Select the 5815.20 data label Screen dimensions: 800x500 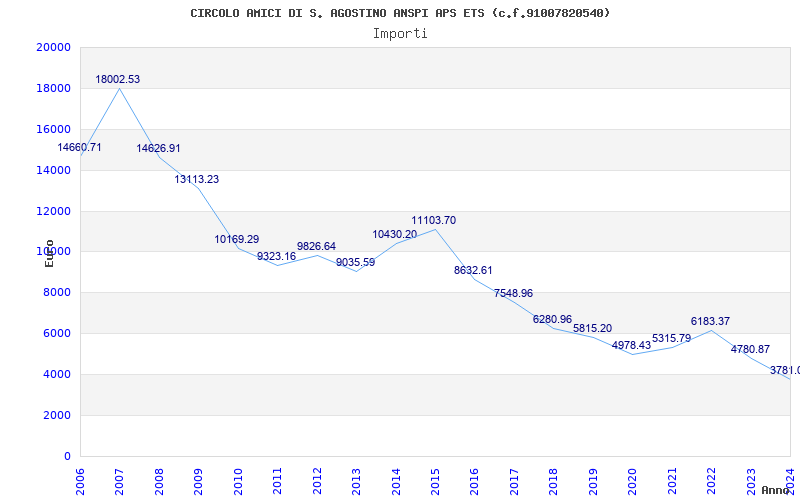click(592, 329)
